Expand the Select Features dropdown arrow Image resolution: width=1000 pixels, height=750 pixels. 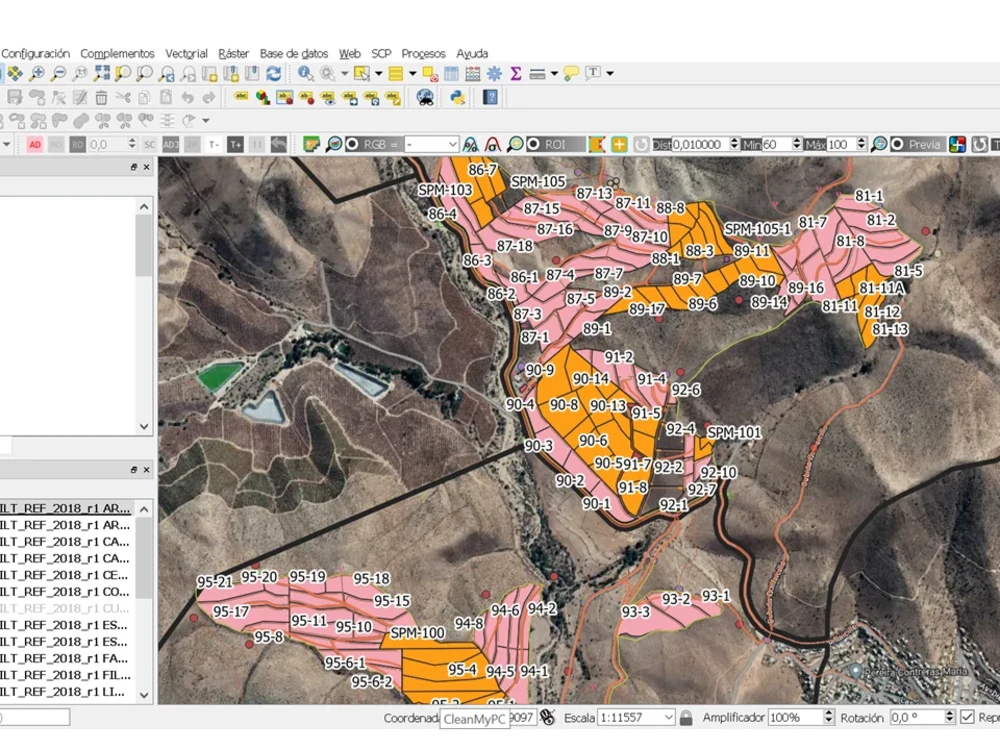pyautogui.click(x=378, y=73)
